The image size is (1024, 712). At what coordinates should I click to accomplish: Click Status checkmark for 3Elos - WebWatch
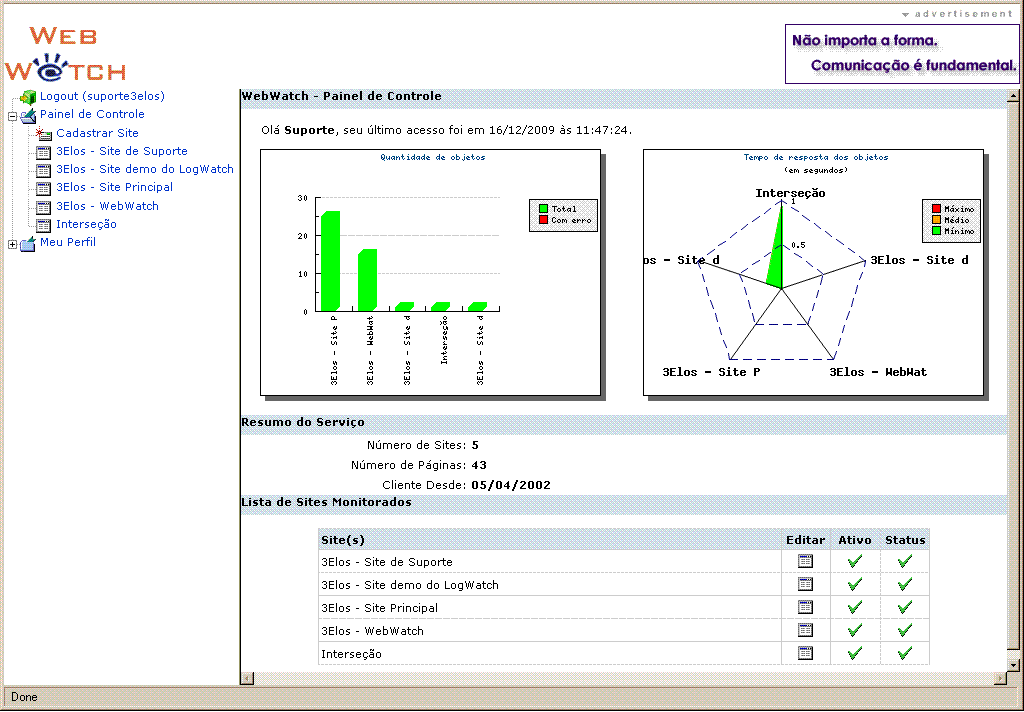point(905,631)
